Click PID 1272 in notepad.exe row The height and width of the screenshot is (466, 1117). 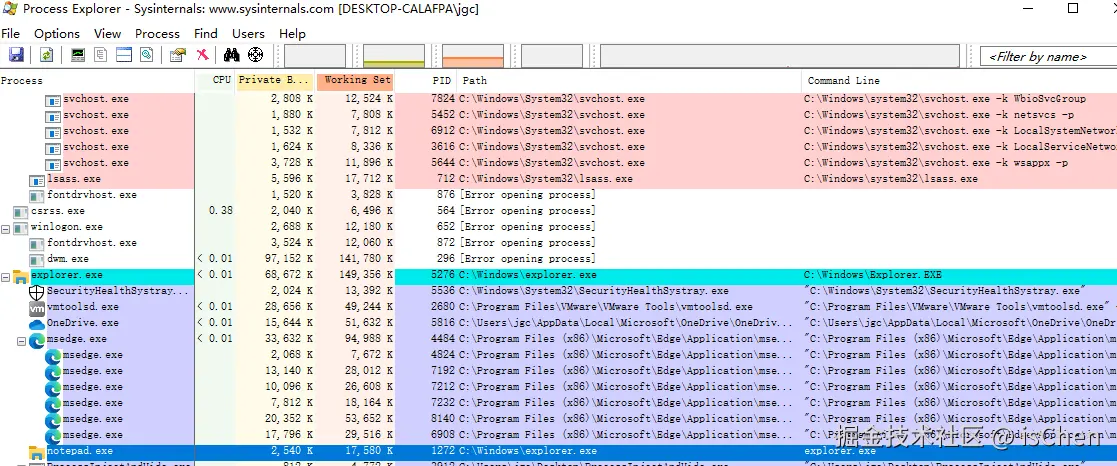click(x=443, y=451)
